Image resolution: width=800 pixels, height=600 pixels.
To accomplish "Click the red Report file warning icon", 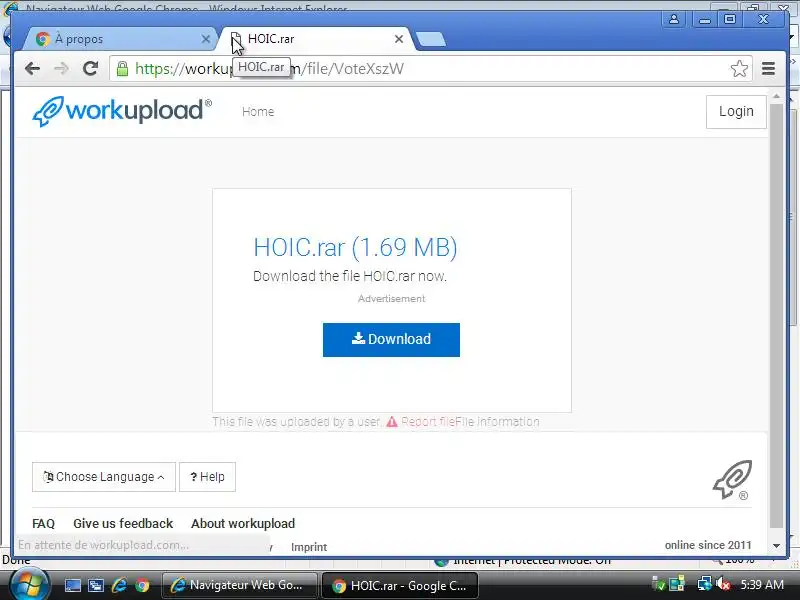I will 391,422.
